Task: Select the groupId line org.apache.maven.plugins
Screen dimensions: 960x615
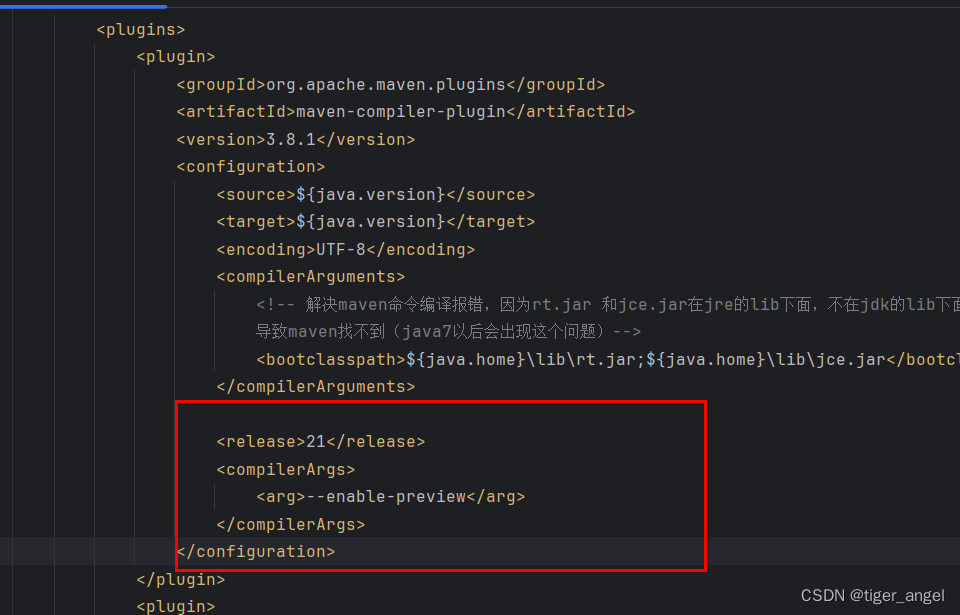Action: 391,85
